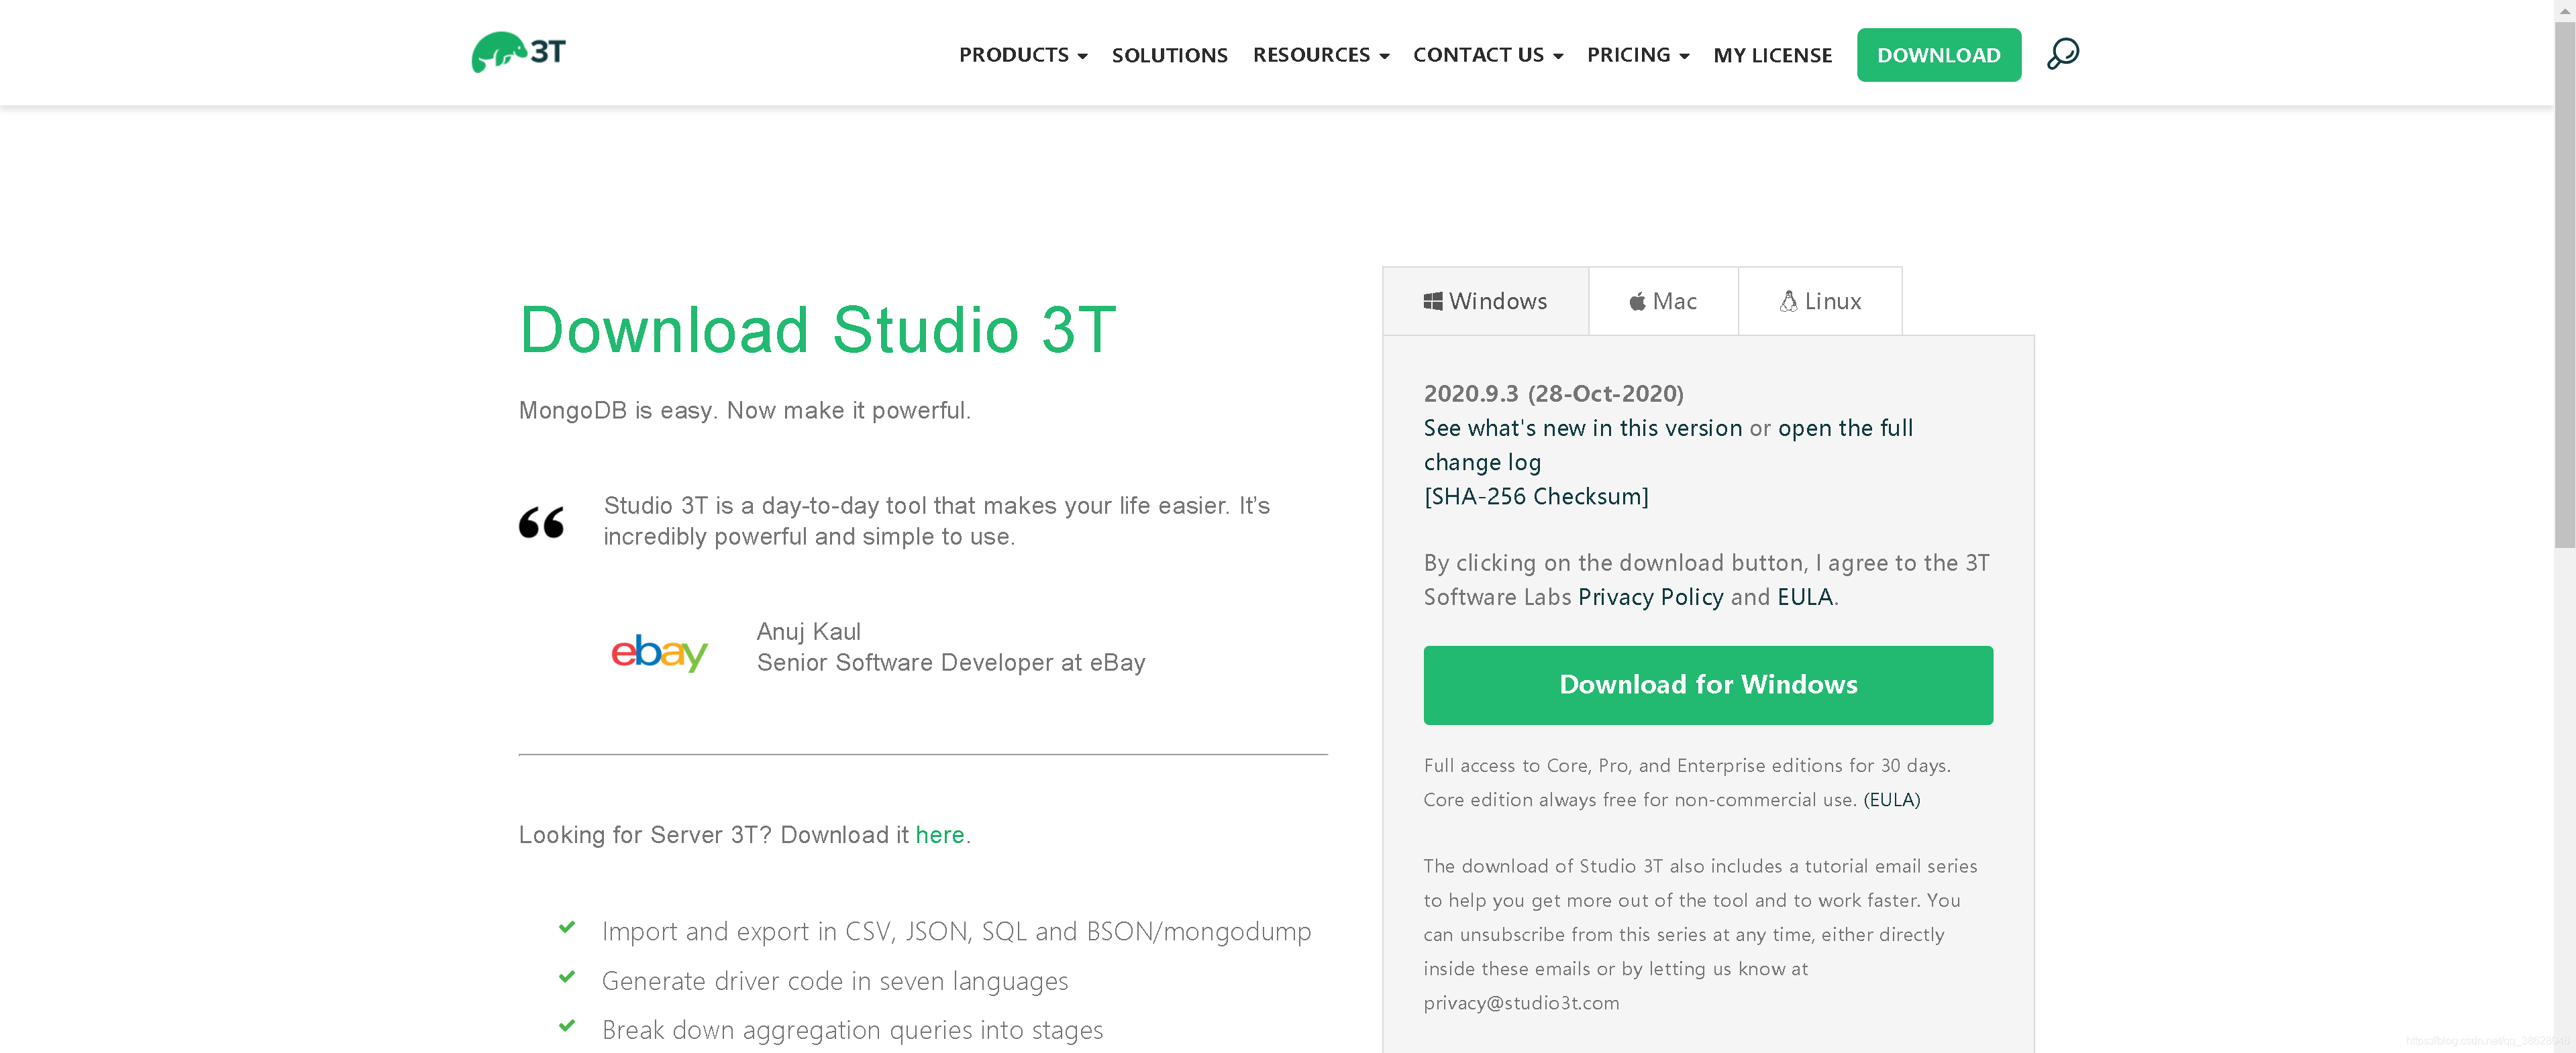Viewport: 2576px width, 1053px height.
Task: Open See what's new in this version
Action: (x=1582, y=428)
